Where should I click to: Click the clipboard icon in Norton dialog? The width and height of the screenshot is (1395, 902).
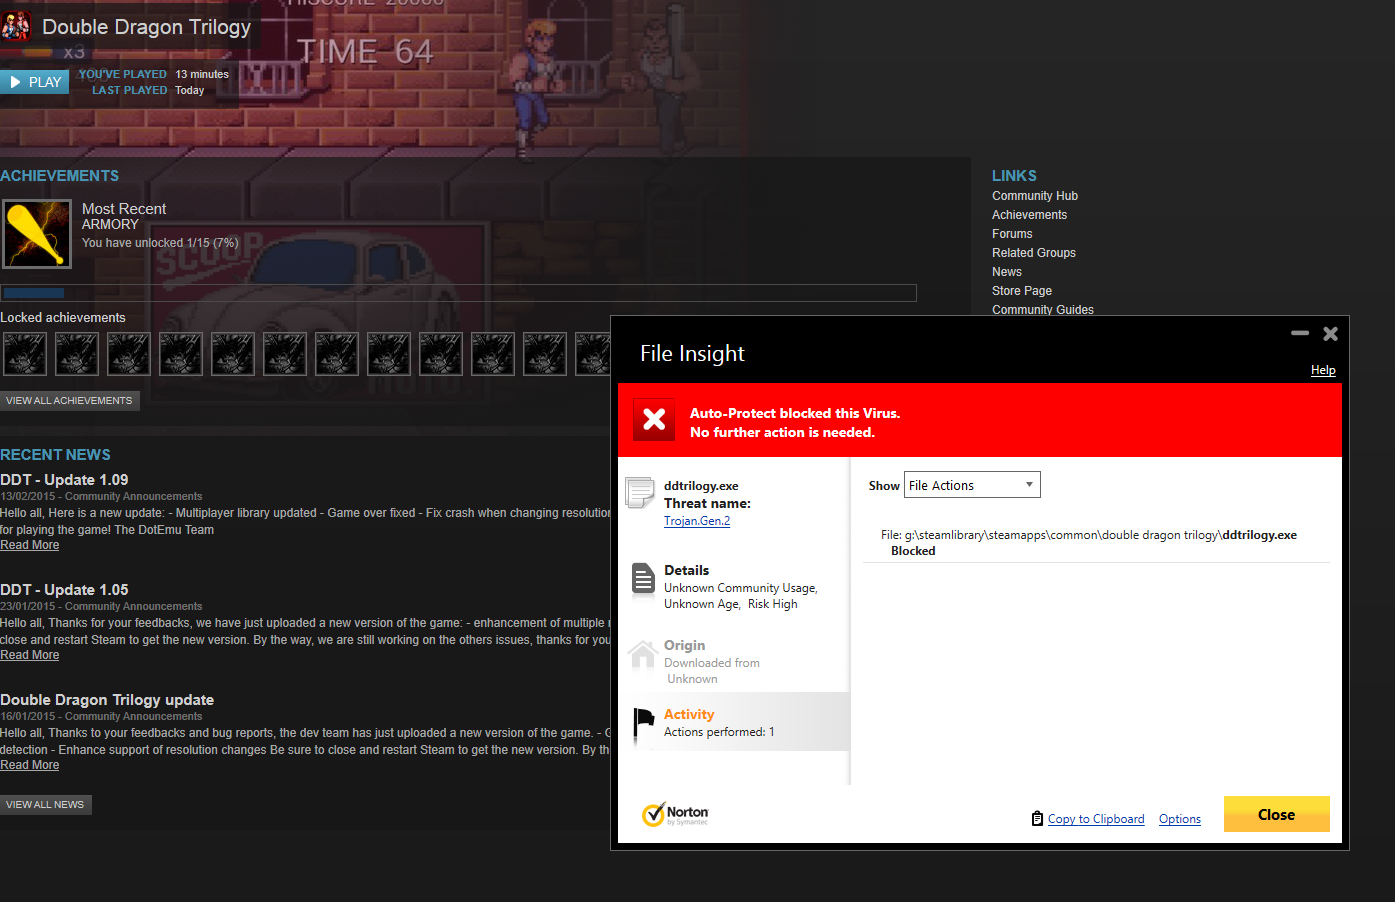click(1037, 819)
